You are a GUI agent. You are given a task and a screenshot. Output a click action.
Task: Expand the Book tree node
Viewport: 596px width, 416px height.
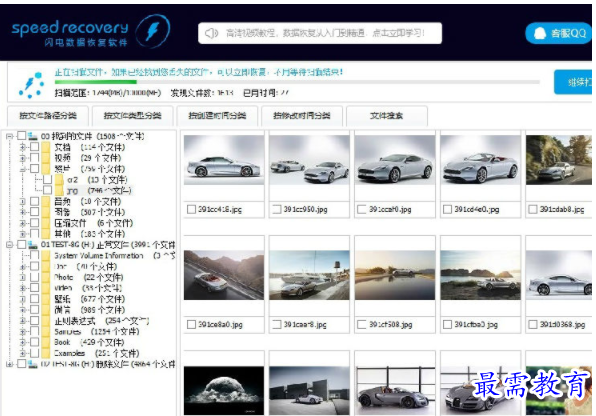point(23,342)
